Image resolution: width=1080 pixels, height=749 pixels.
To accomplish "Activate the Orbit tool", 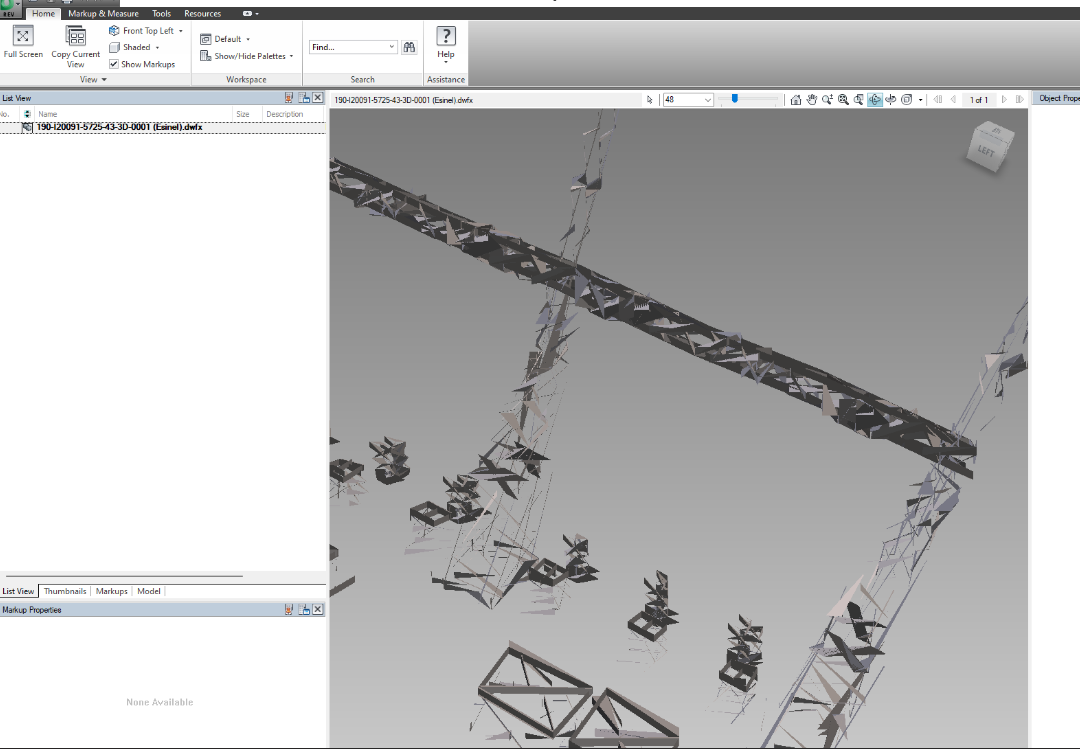I will (875, 100).
